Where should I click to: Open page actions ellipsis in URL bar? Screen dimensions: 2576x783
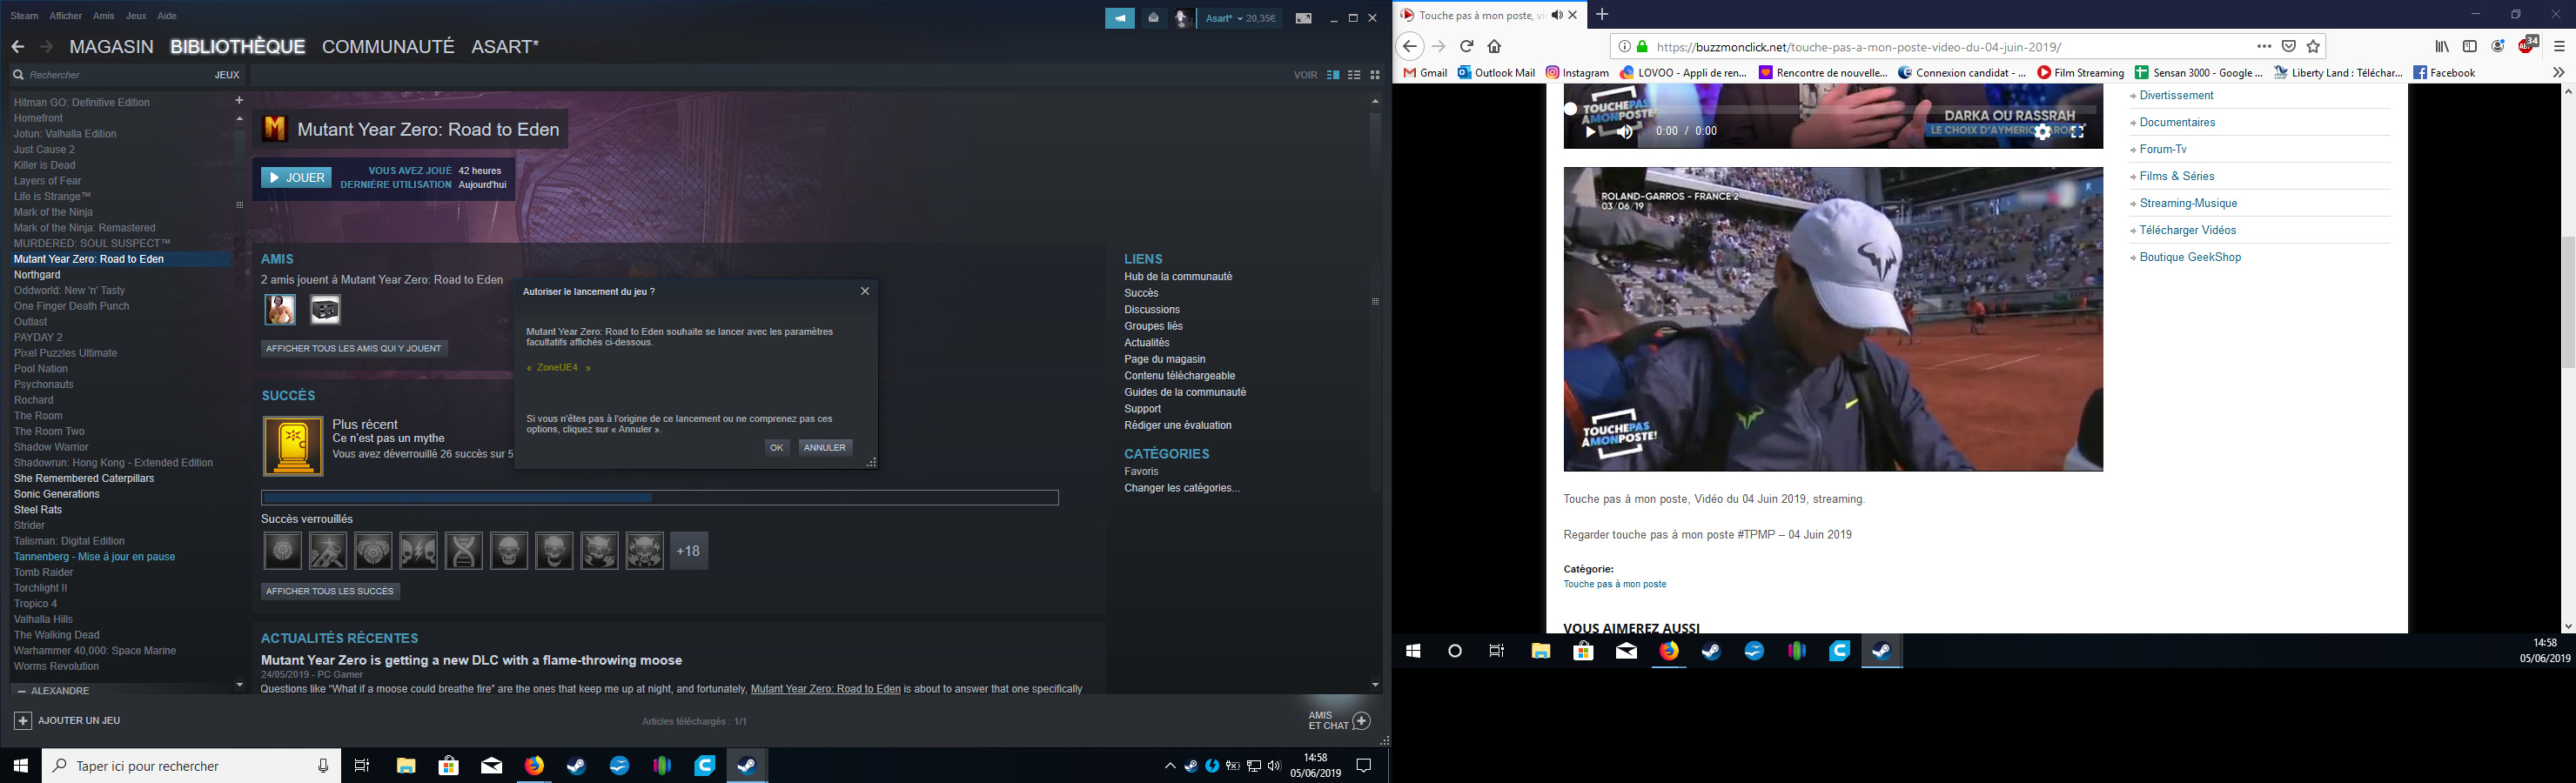[2264, 46]
